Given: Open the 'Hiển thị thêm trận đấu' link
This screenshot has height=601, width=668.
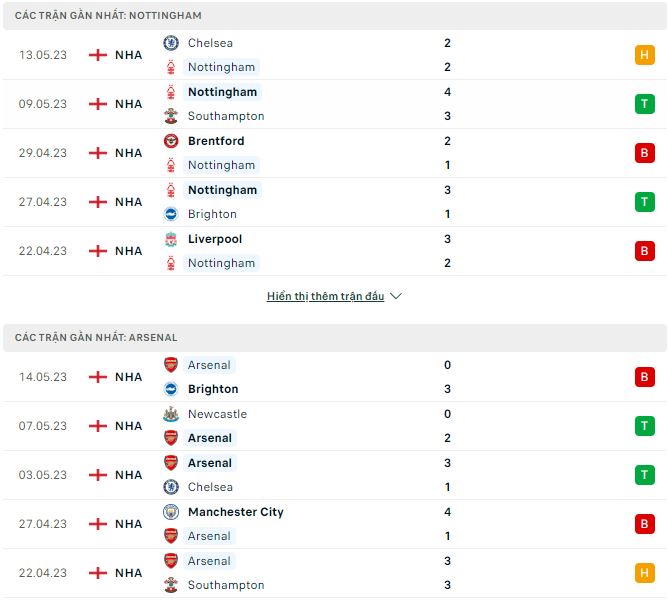Looking at the screenshot, I should click(325, 296).
